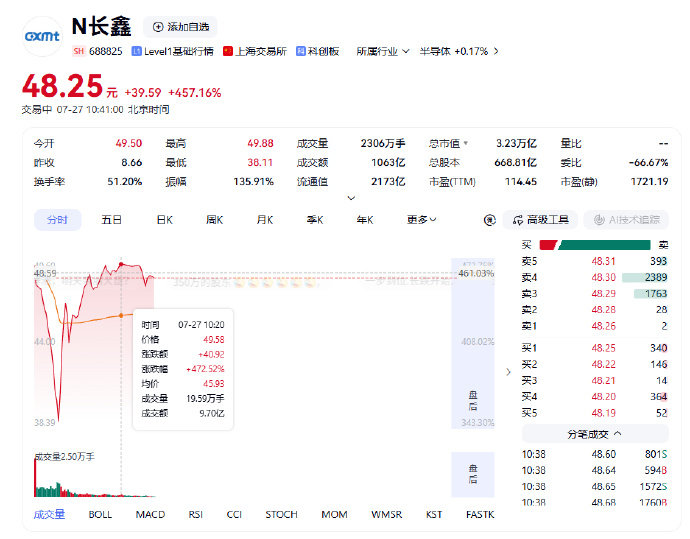
Task: Select the RSI indicator
Action: (196, 514)
